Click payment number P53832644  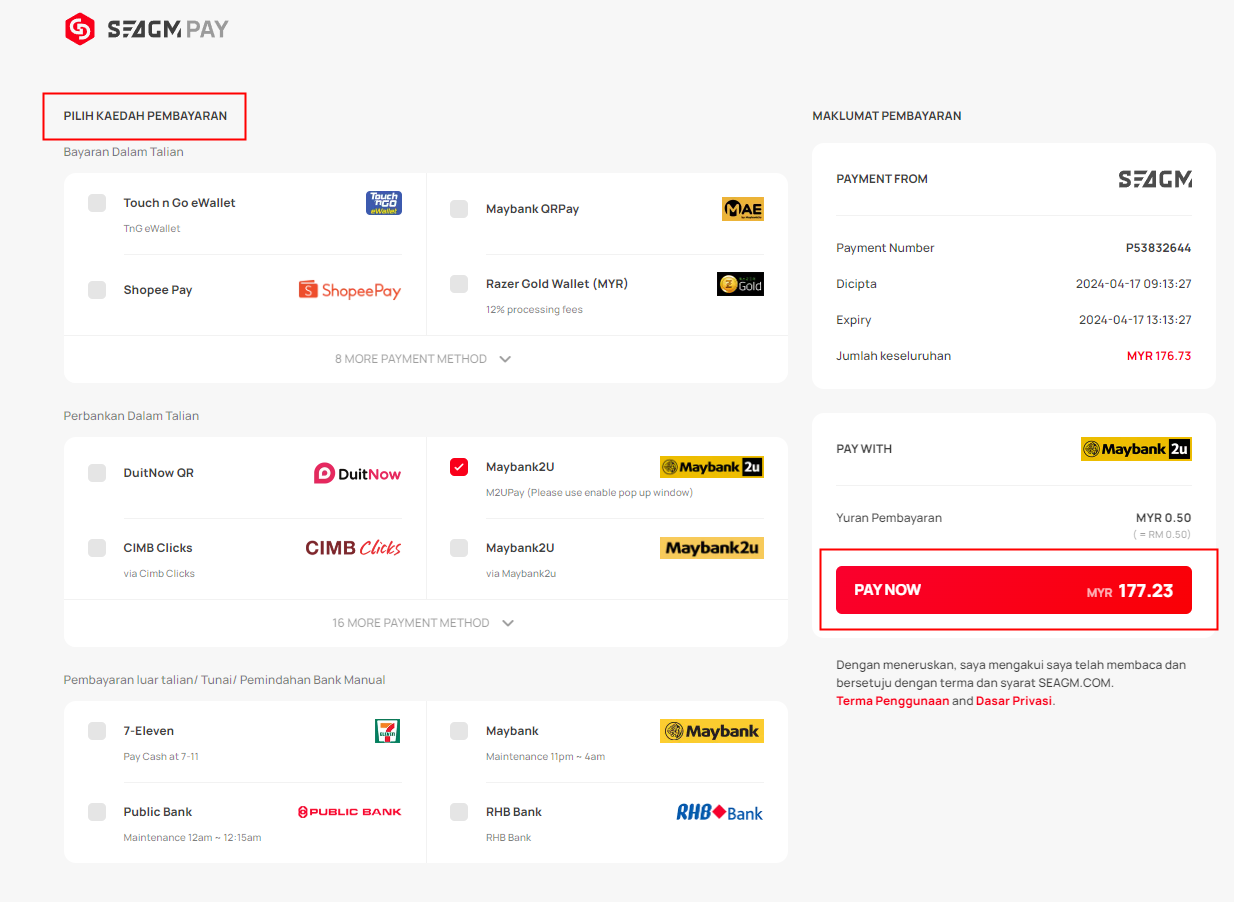click(x=1158, y=248)
